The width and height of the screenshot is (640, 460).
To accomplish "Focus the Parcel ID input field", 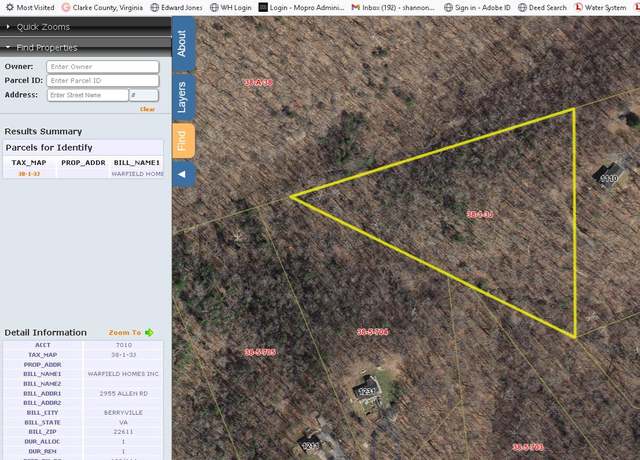I will 102,81.
